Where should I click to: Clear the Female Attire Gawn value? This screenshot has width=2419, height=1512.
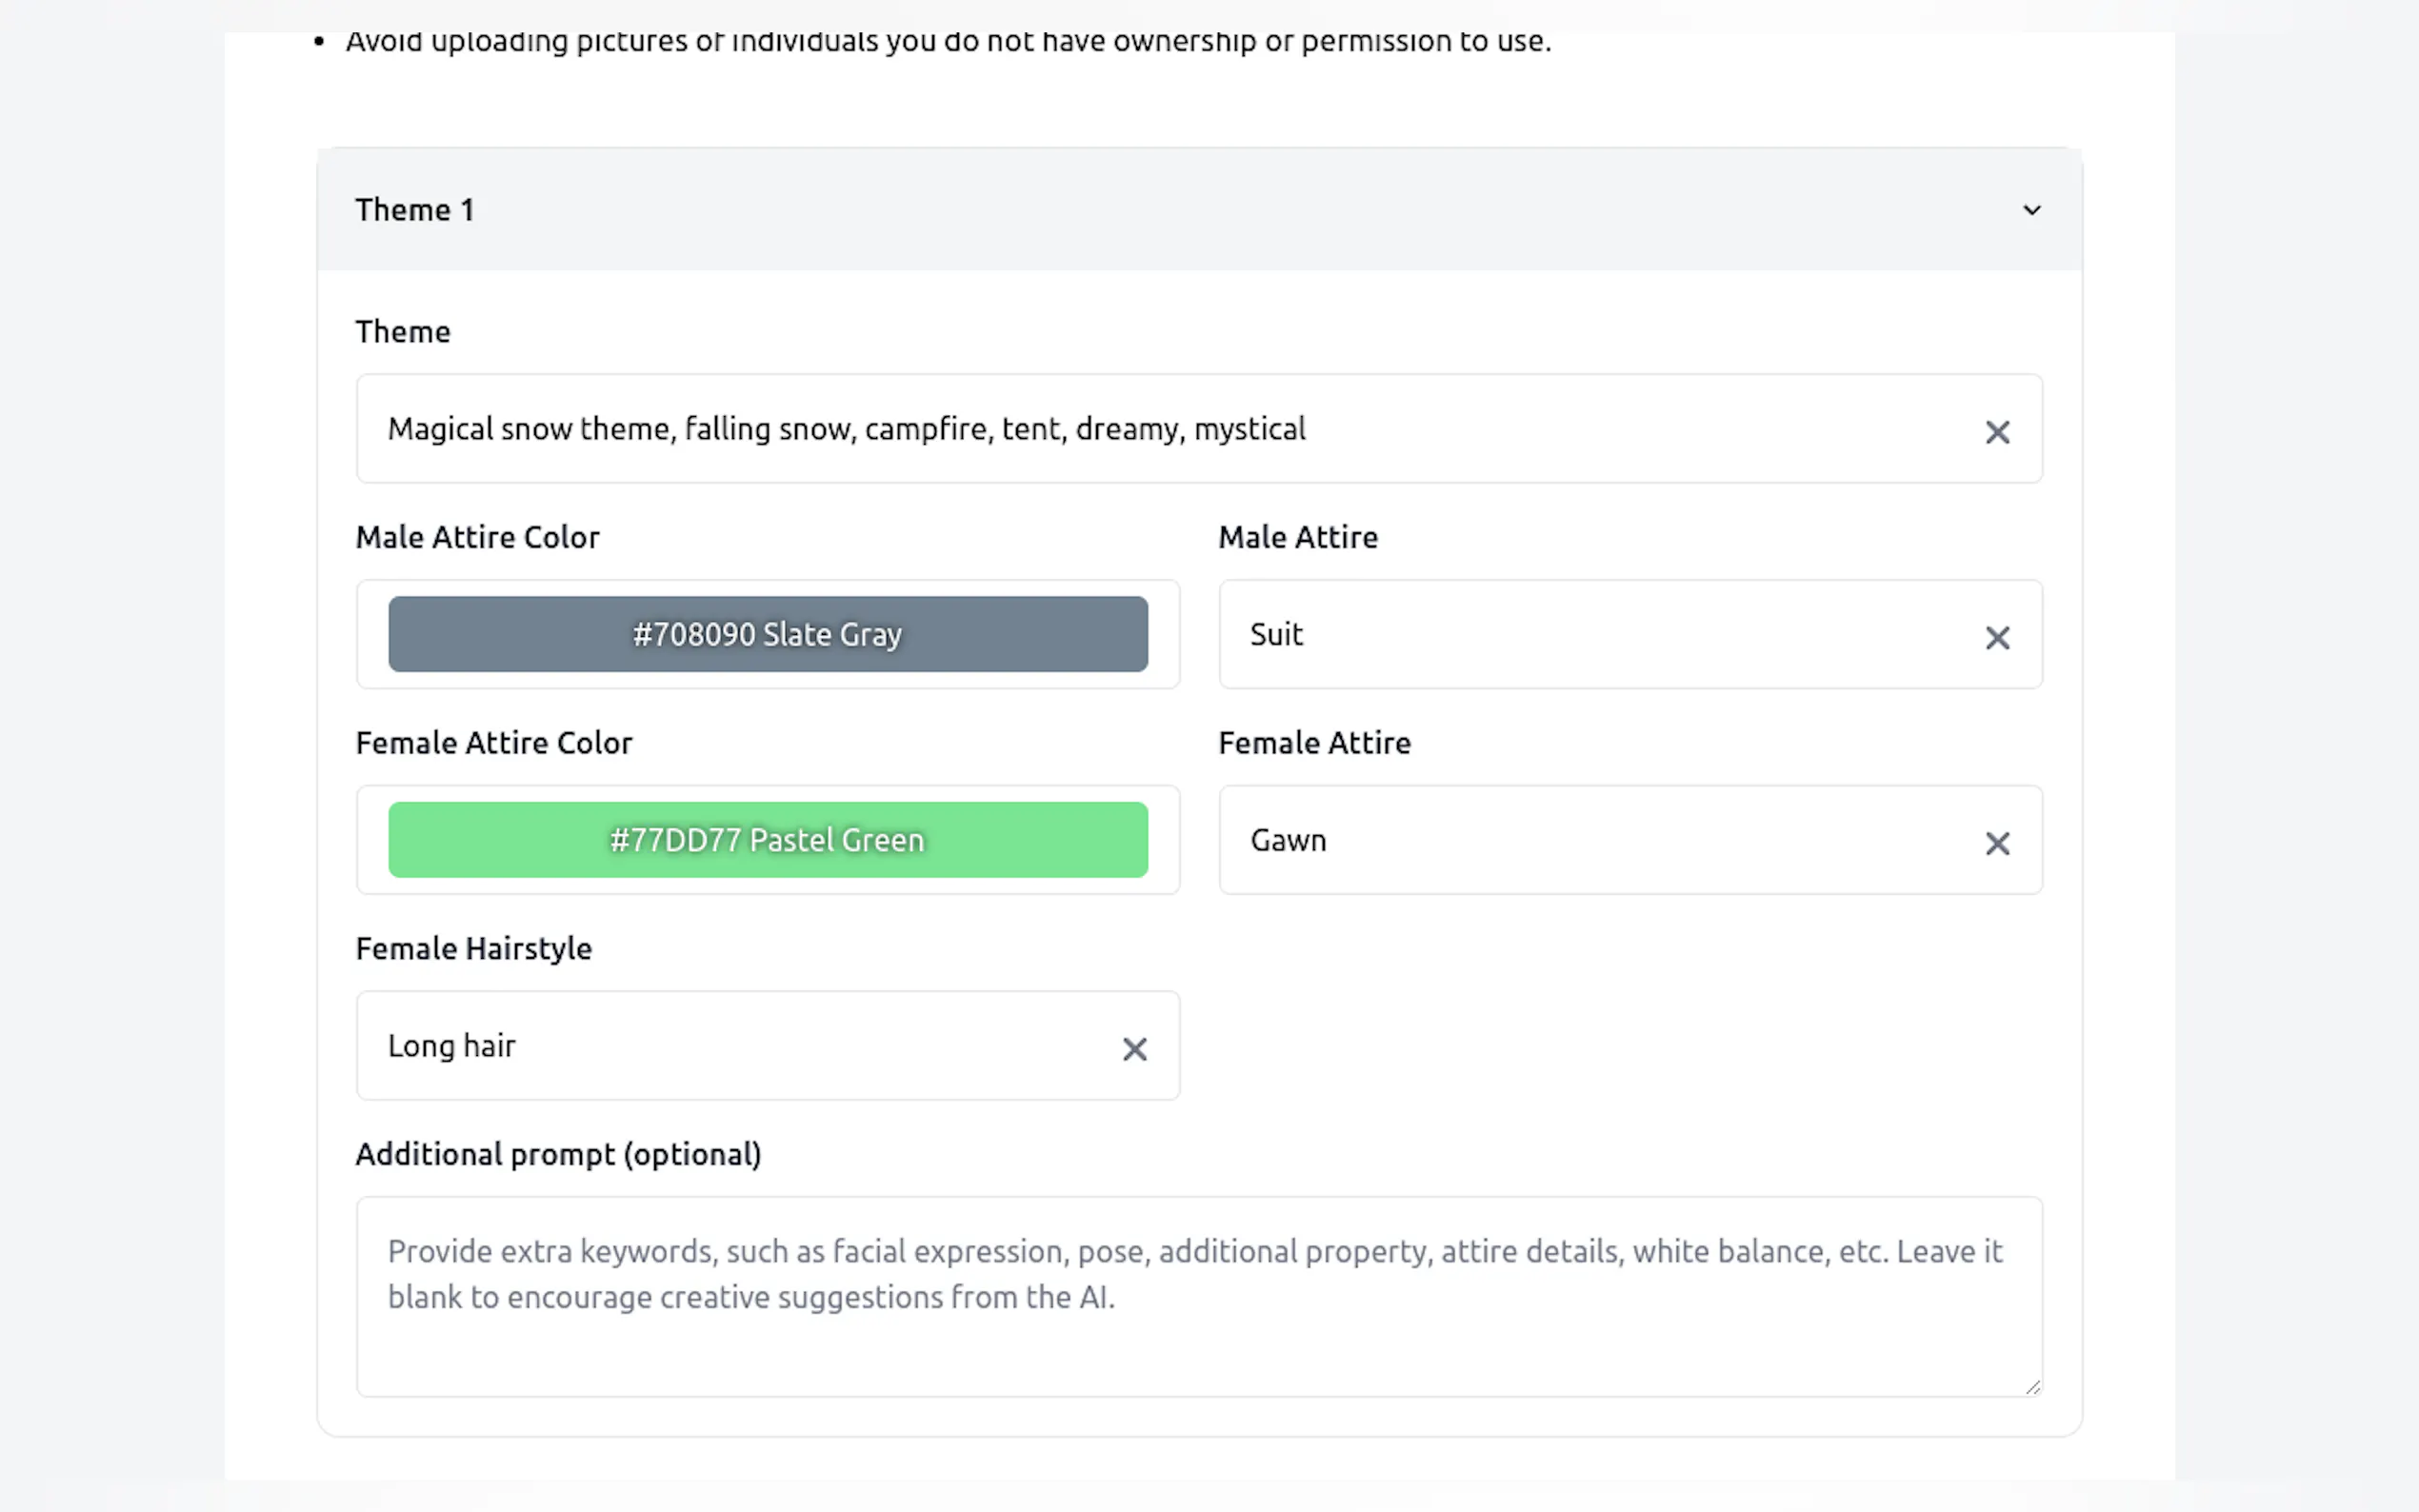click(x=1997, y=844)
